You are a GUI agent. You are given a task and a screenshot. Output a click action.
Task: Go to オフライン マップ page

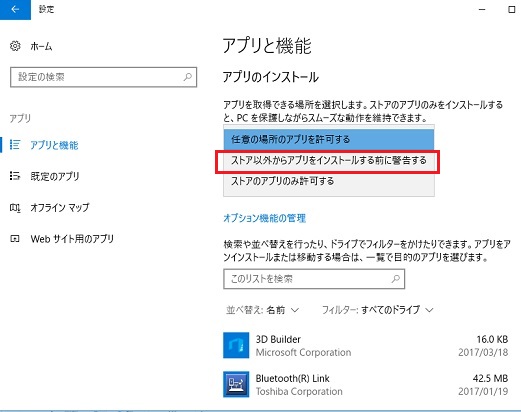pyautogui.click(x=60, y=208)
